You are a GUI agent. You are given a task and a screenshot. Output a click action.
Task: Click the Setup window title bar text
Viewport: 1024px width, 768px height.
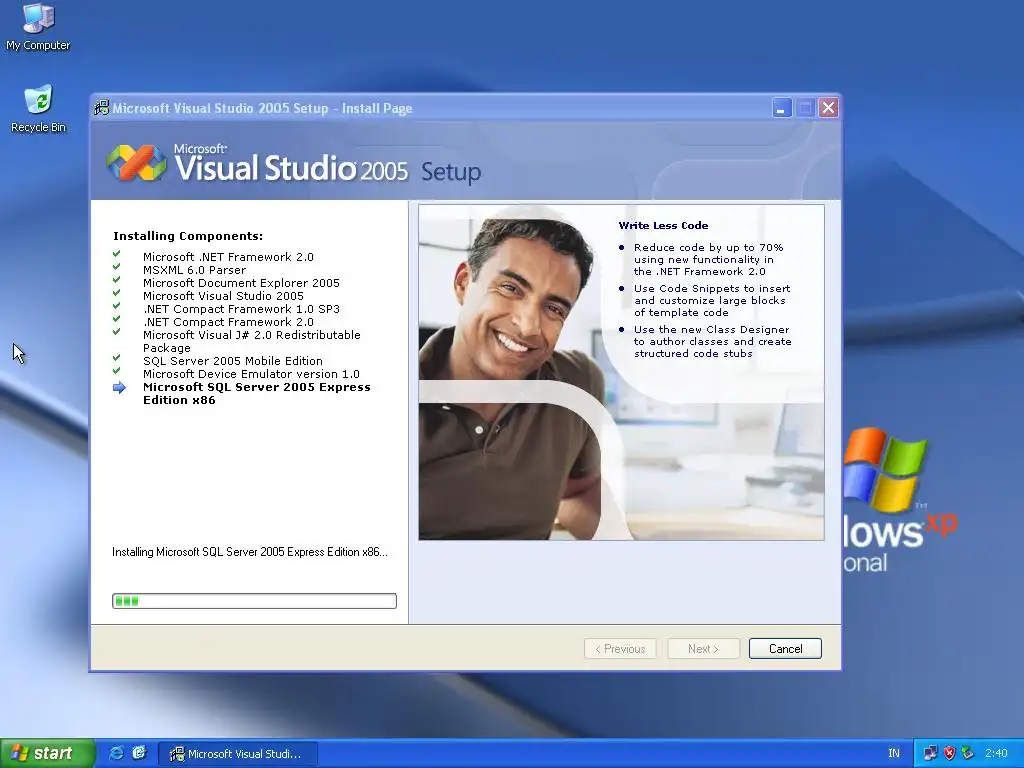click(x=262, y=108)
